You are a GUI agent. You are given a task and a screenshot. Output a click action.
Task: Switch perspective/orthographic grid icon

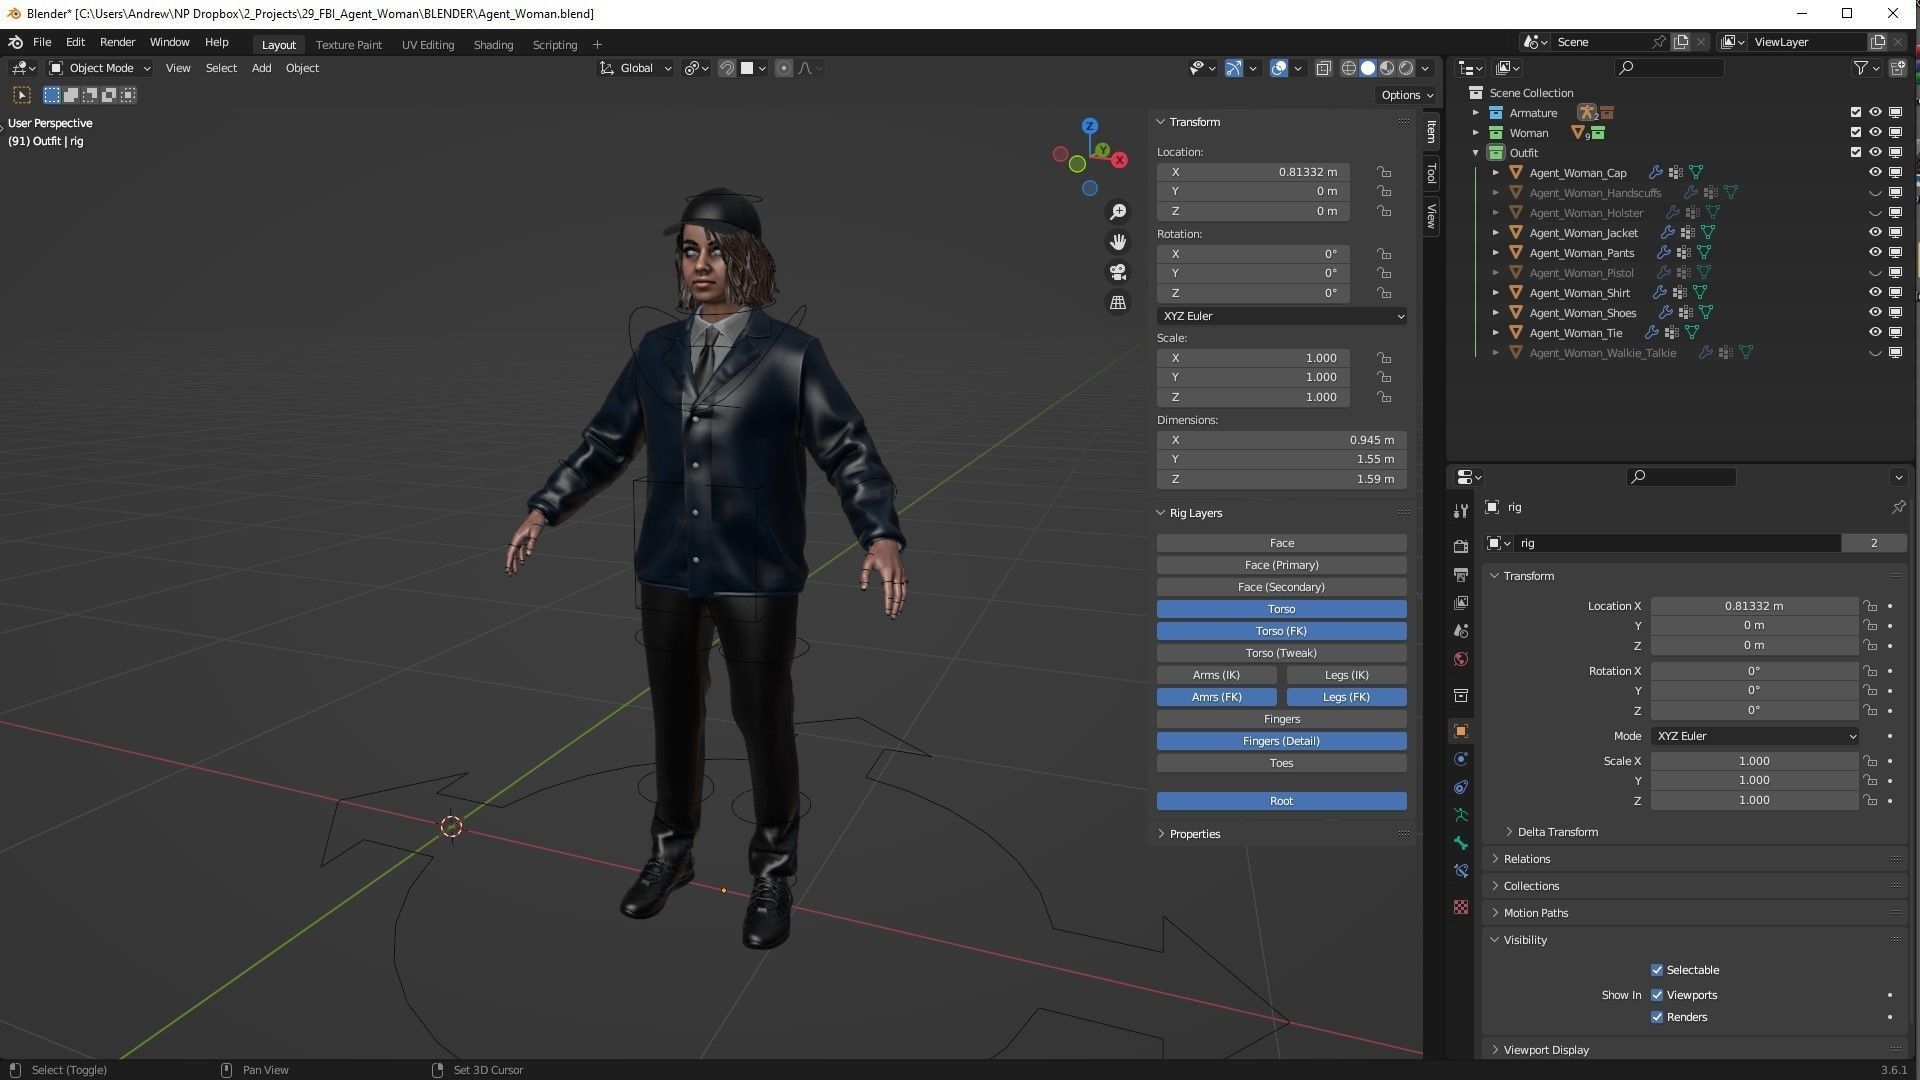[x=1118, y=302]
